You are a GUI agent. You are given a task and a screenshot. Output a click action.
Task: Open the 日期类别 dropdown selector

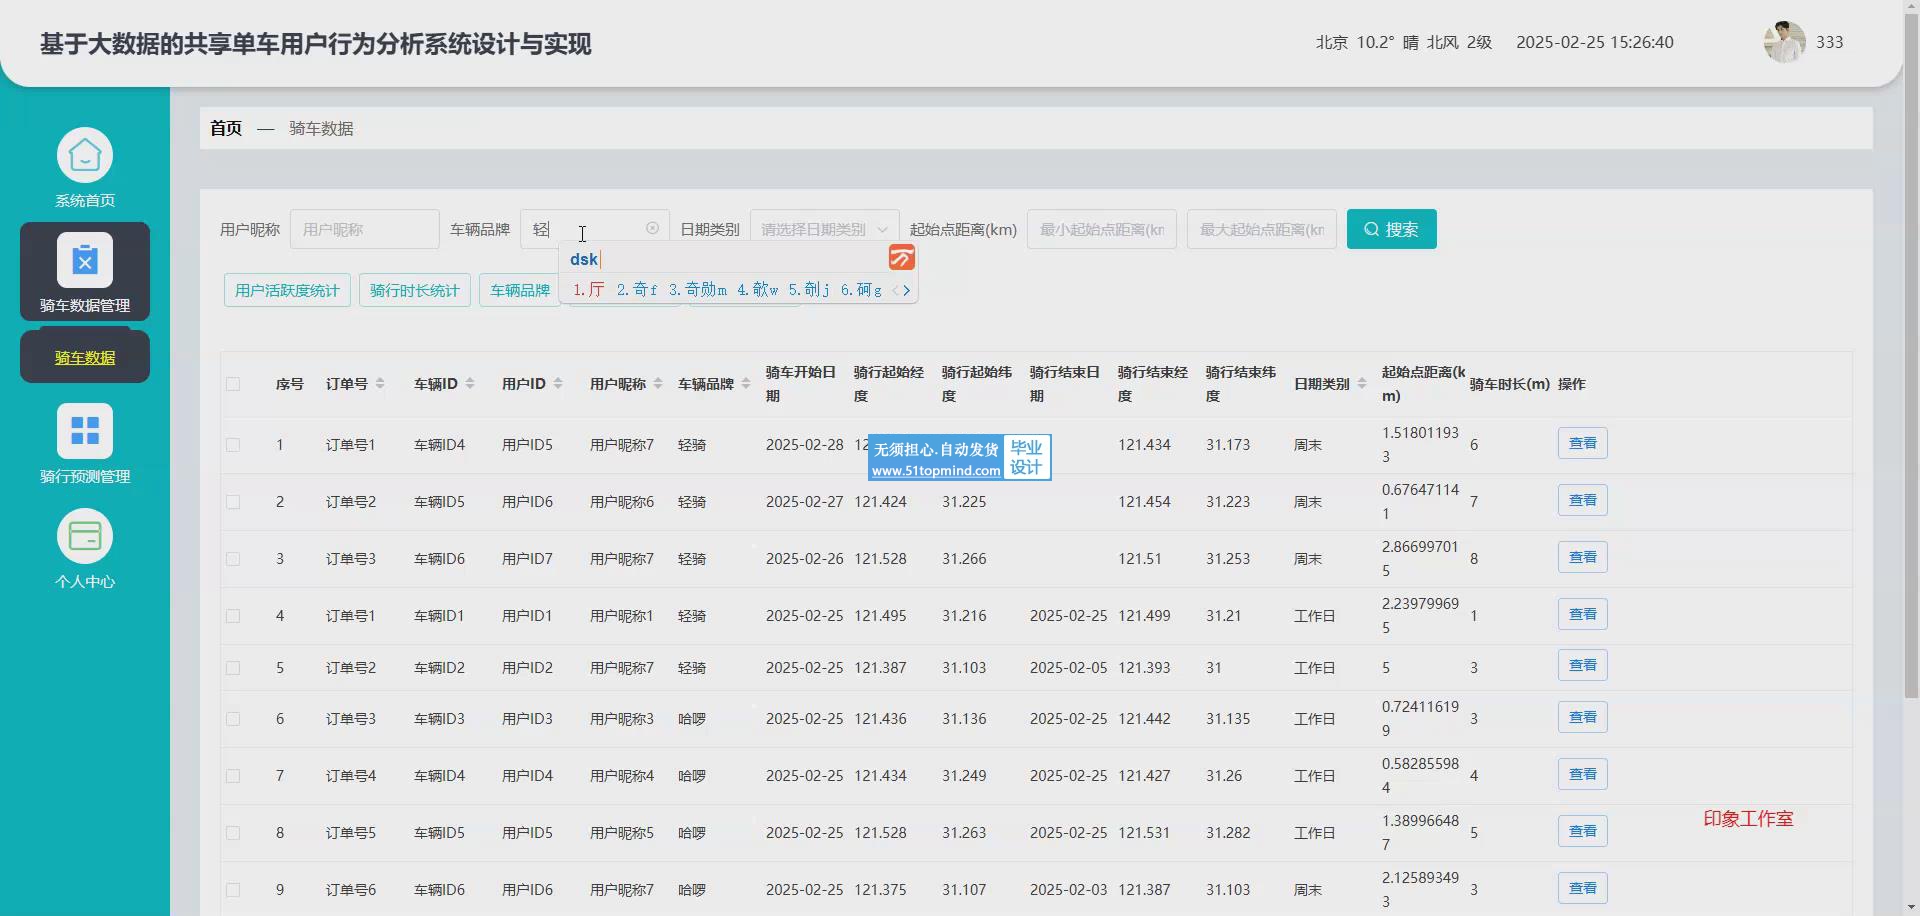pos(824,230)
